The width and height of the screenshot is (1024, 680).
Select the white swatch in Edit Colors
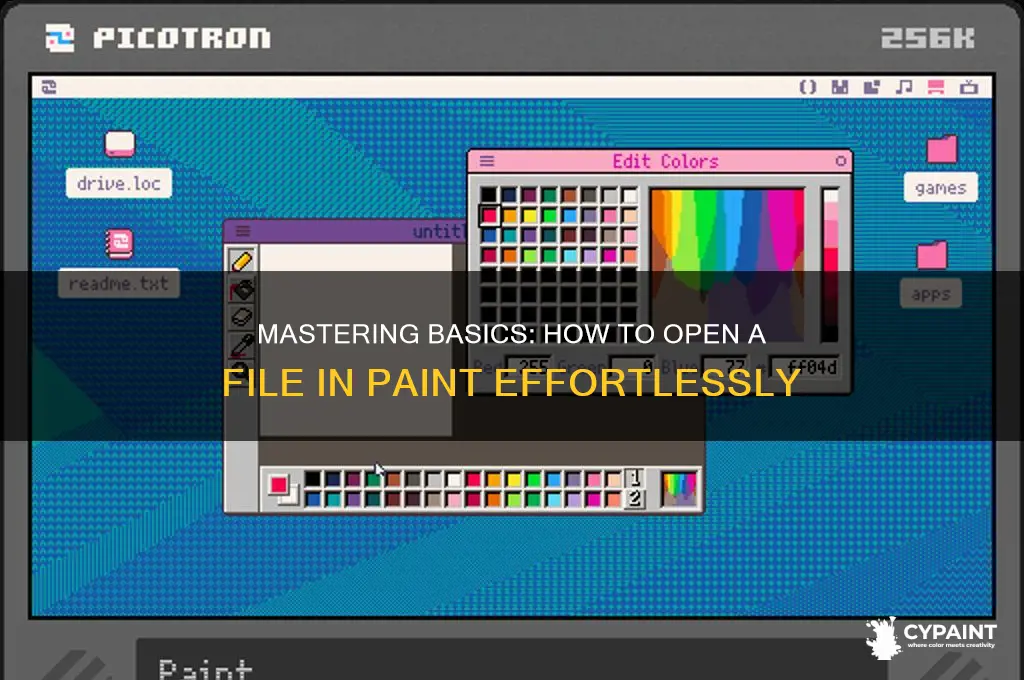630,195
